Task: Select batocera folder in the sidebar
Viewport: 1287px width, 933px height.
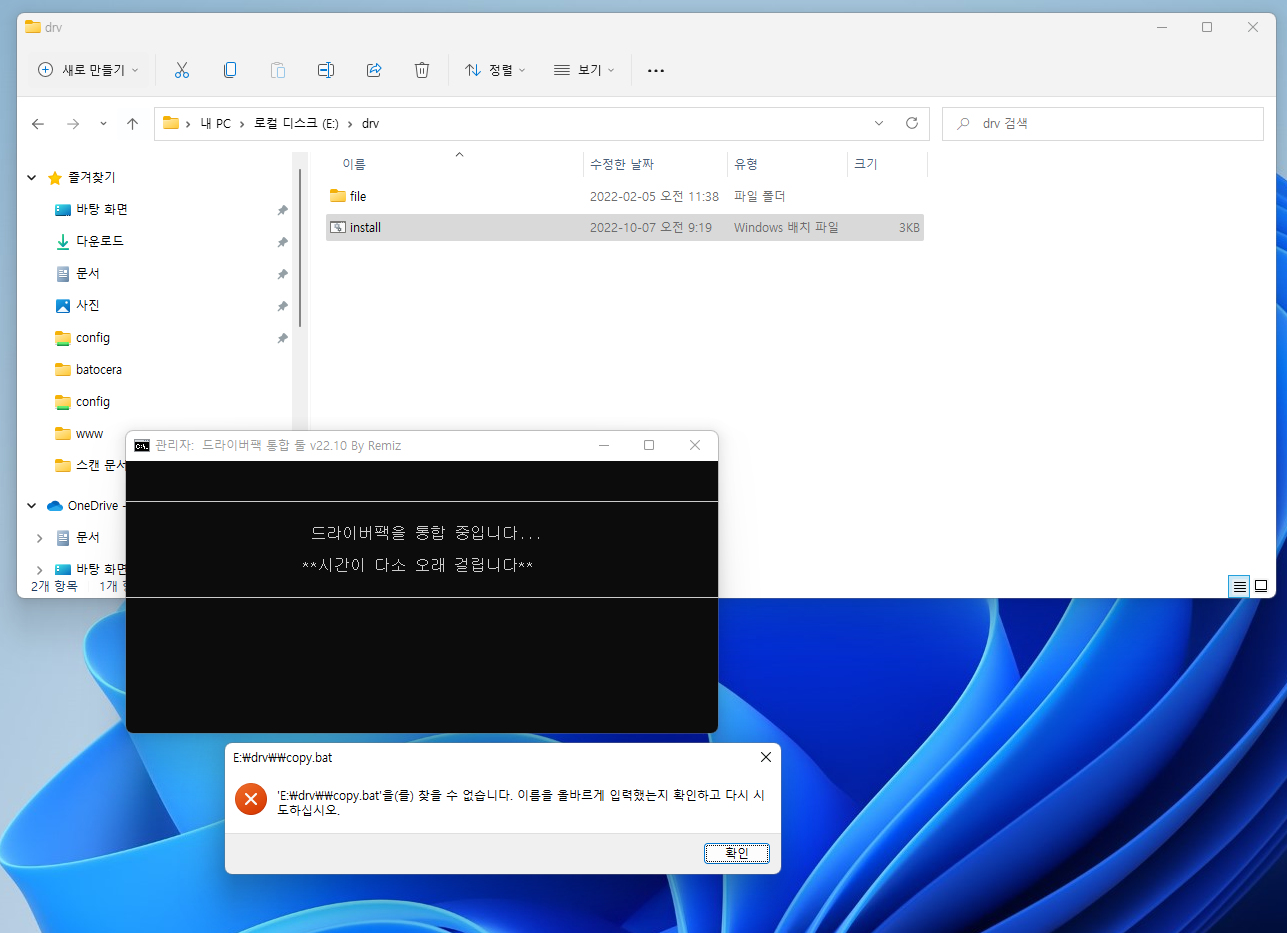Action: point(99,369)
